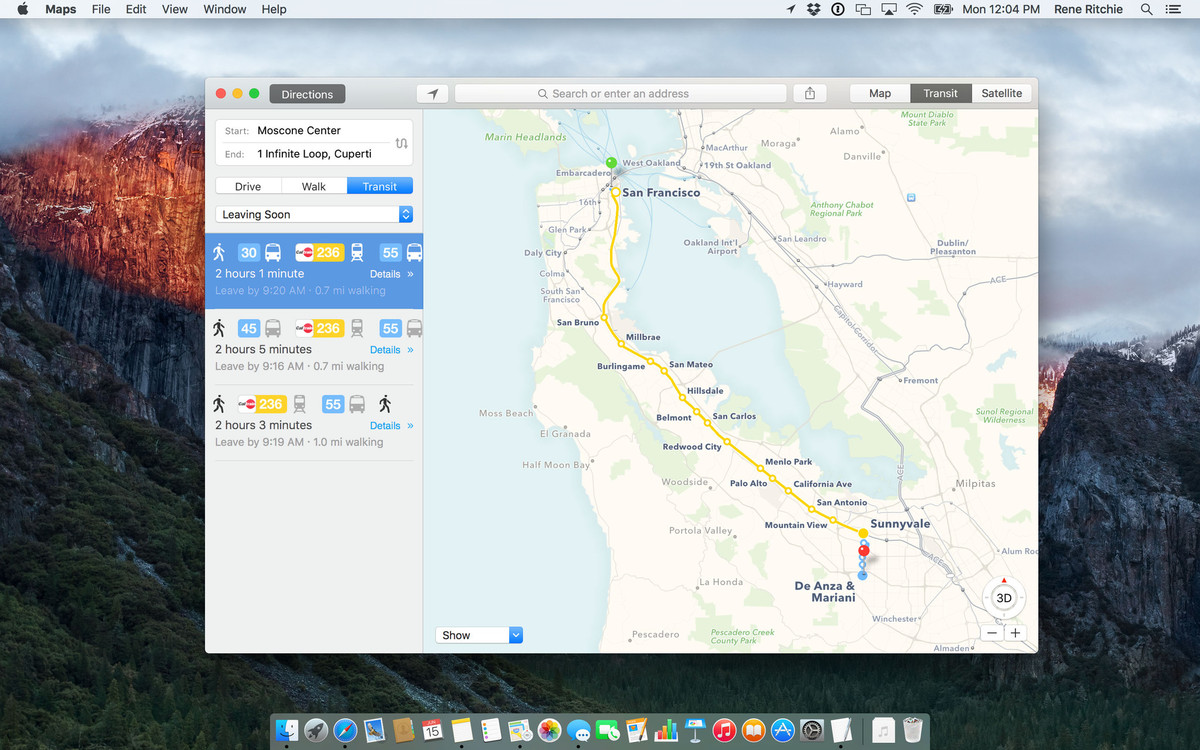This screenshot has height=750, width=1200.
Task: Select the 2 hours 3 minutes route
Action: point(314,423)
